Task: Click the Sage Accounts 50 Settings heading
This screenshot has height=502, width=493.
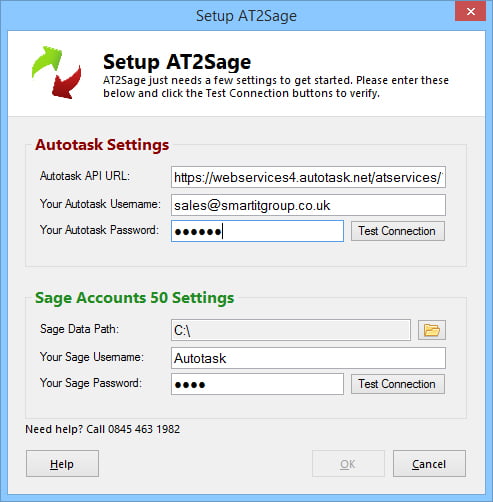Action: pyautogui.click(x=135, y=298)
